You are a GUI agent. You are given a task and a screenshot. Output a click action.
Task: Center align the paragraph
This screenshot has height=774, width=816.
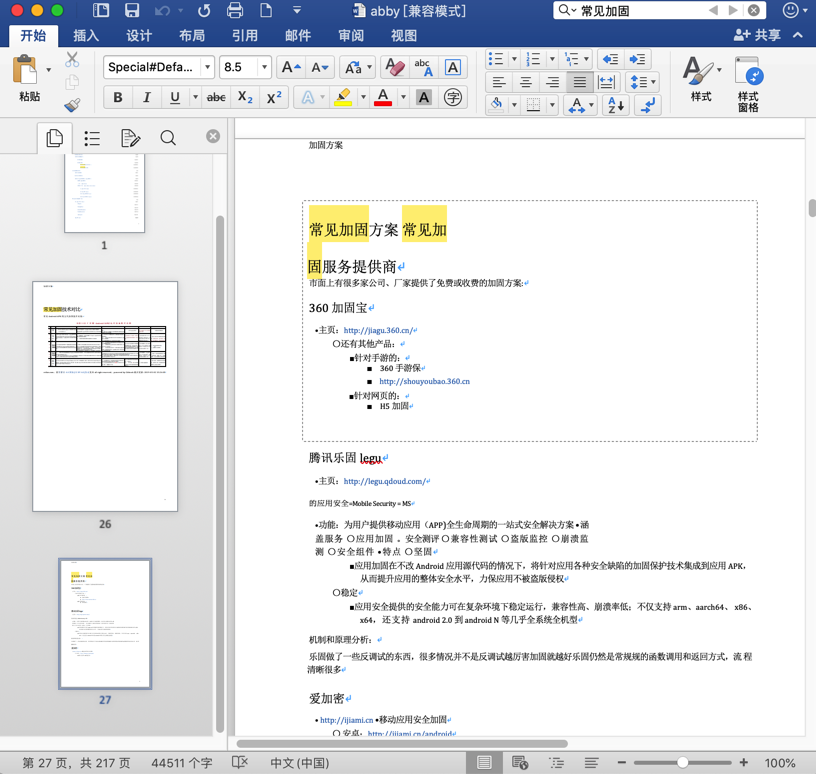(526, 82)
